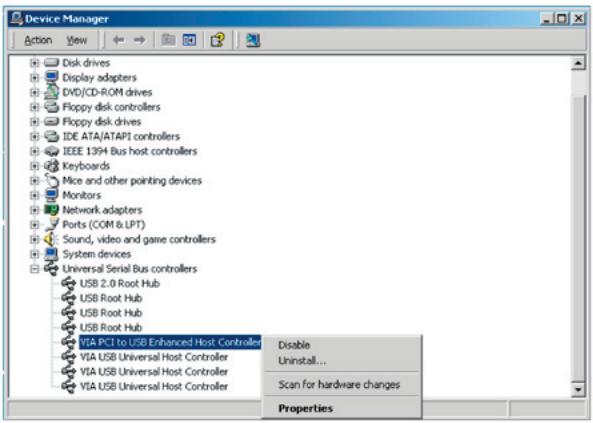
Task: Click the VIA PCI to USB Enhanced Host Controller icon
Action: [69, 342]
